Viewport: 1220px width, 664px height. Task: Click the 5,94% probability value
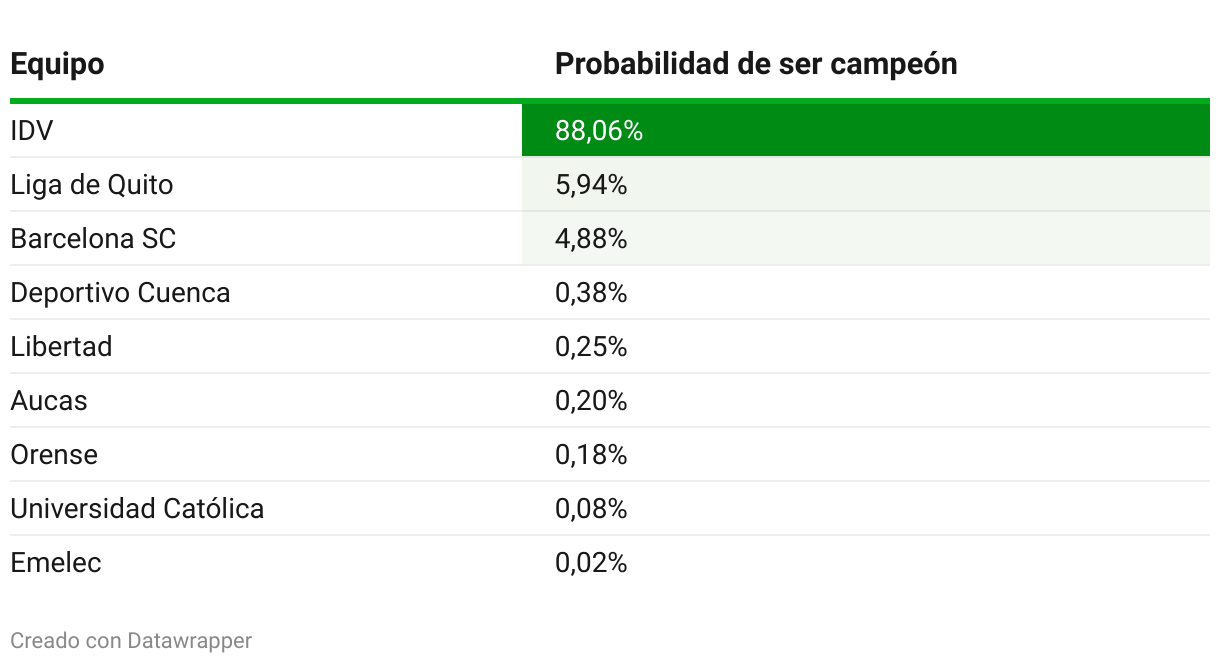591,185
